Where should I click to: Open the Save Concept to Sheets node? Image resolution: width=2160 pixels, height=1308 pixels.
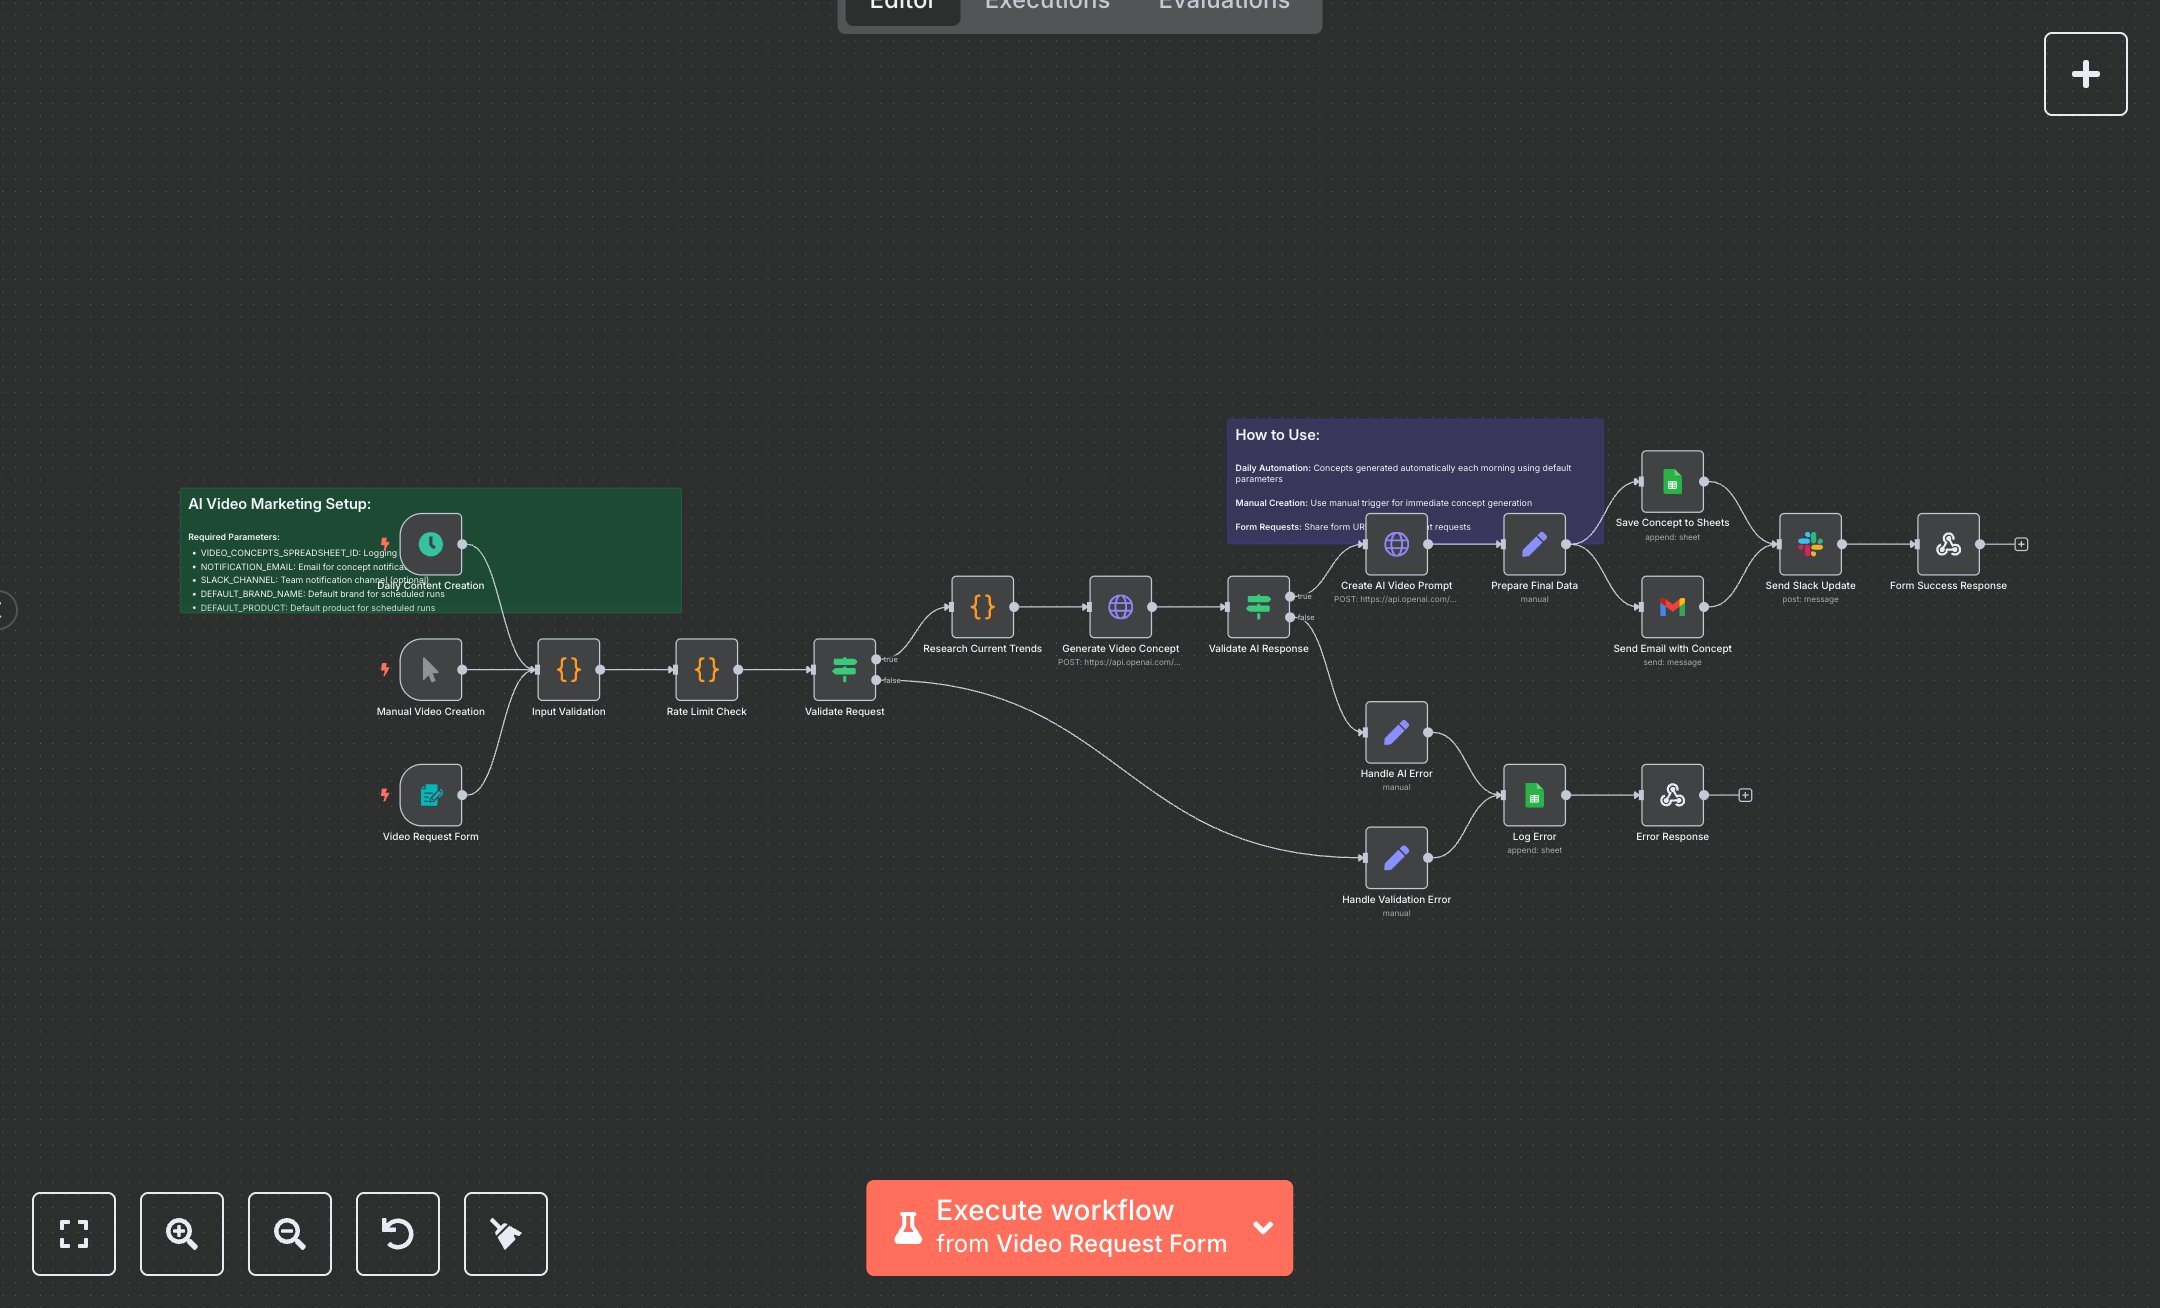1672,480
